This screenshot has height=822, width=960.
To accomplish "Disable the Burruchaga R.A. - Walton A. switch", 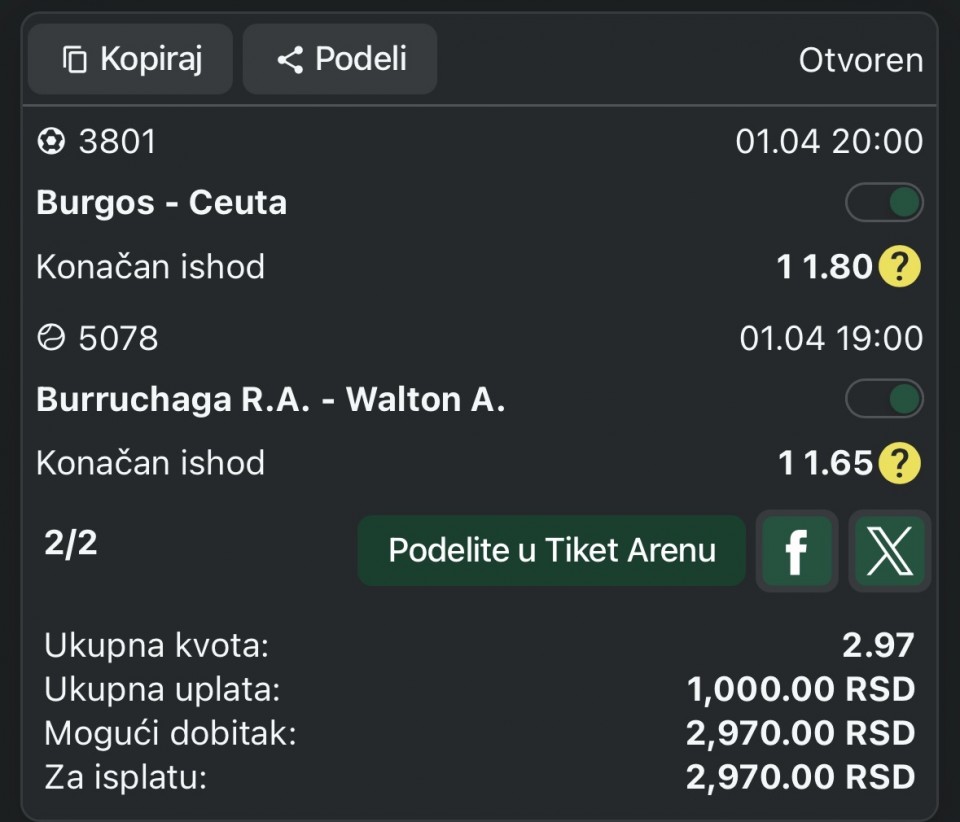I will (884, 399).
